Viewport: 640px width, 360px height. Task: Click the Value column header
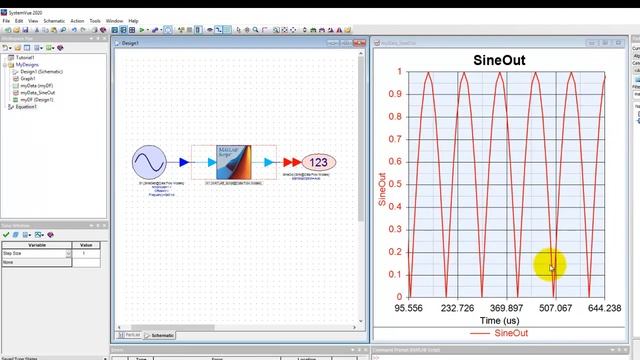86,245
